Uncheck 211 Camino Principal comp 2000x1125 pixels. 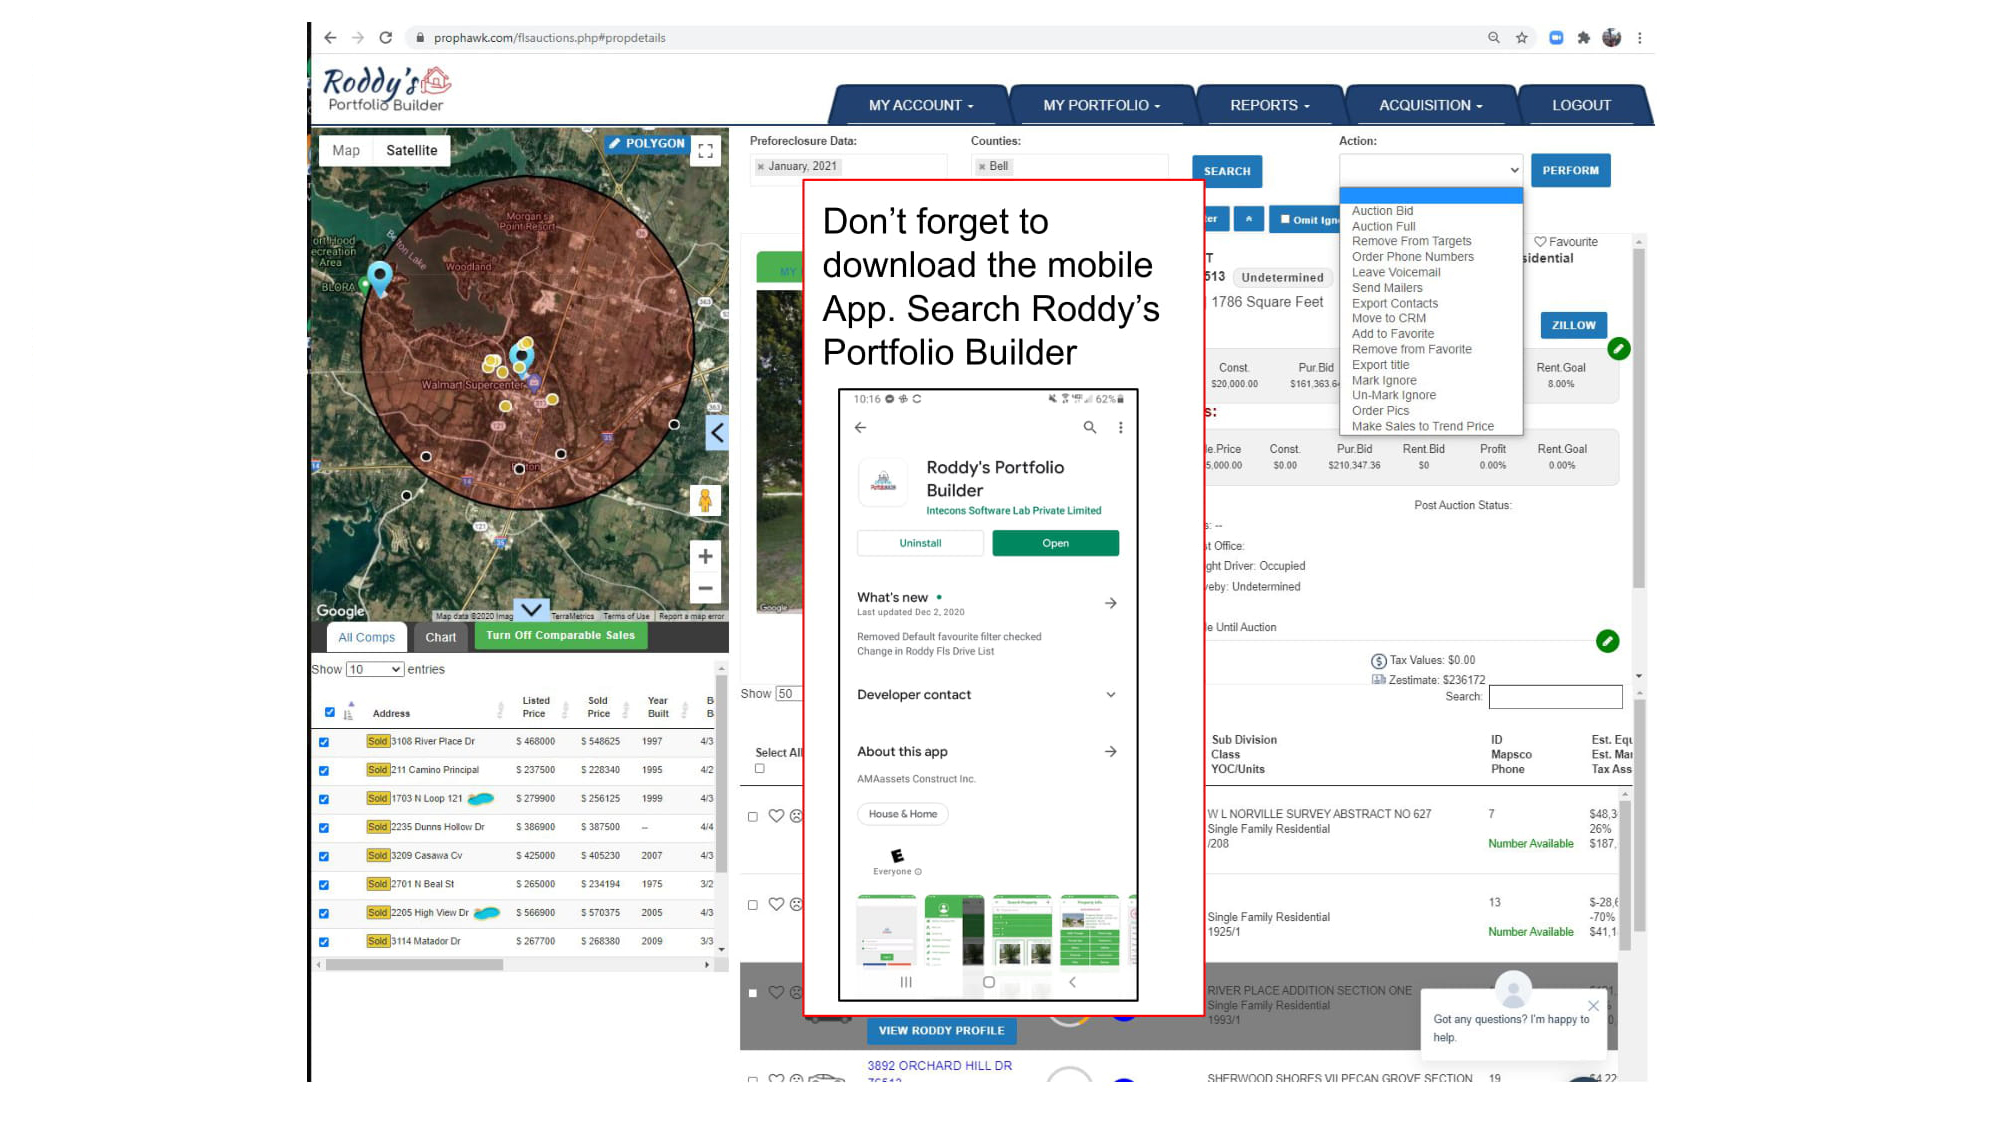tap(324, 771)
